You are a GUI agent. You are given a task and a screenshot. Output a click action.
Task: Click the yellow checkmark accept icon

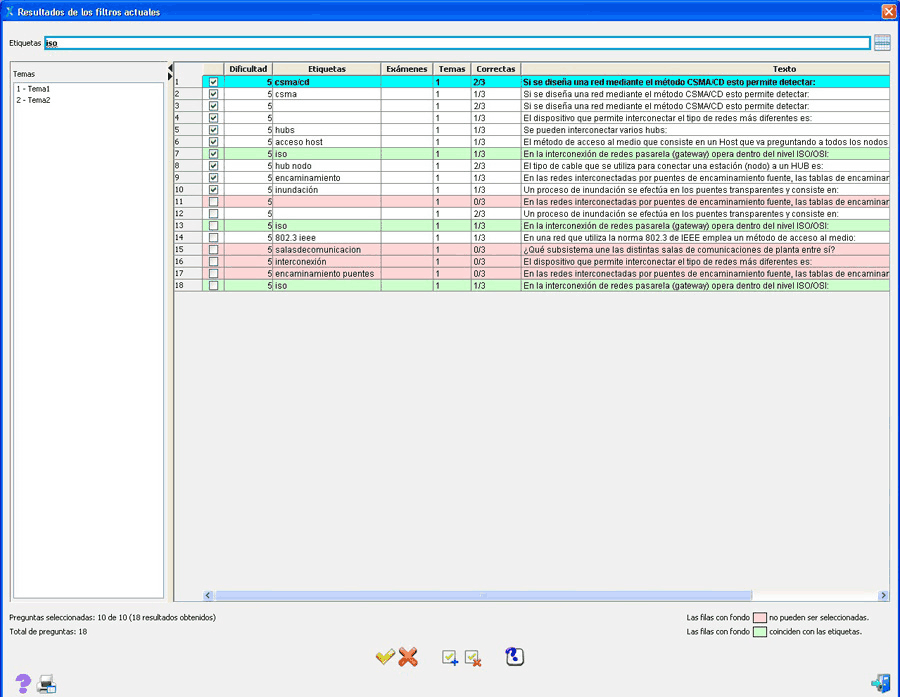[385, 657]
